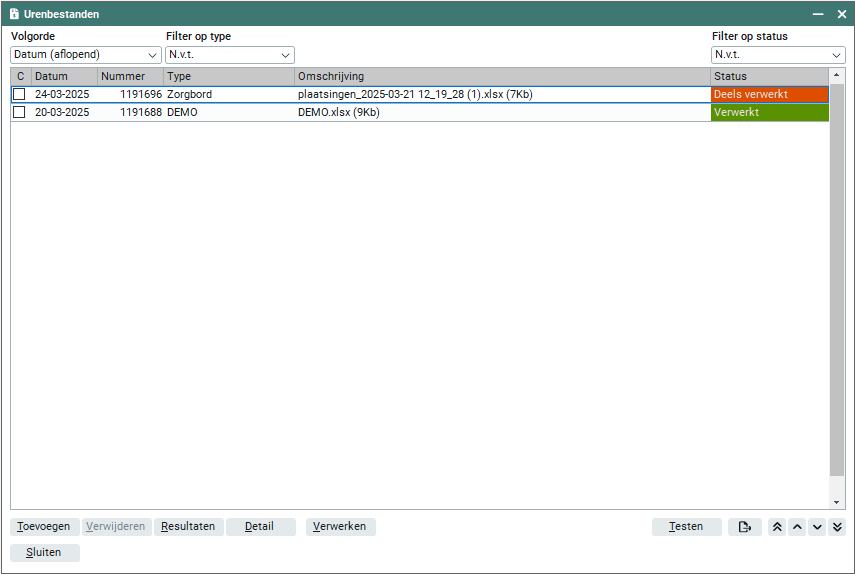
Task: Click the vertical scrollbar down arrow
Action: point(838,502)
